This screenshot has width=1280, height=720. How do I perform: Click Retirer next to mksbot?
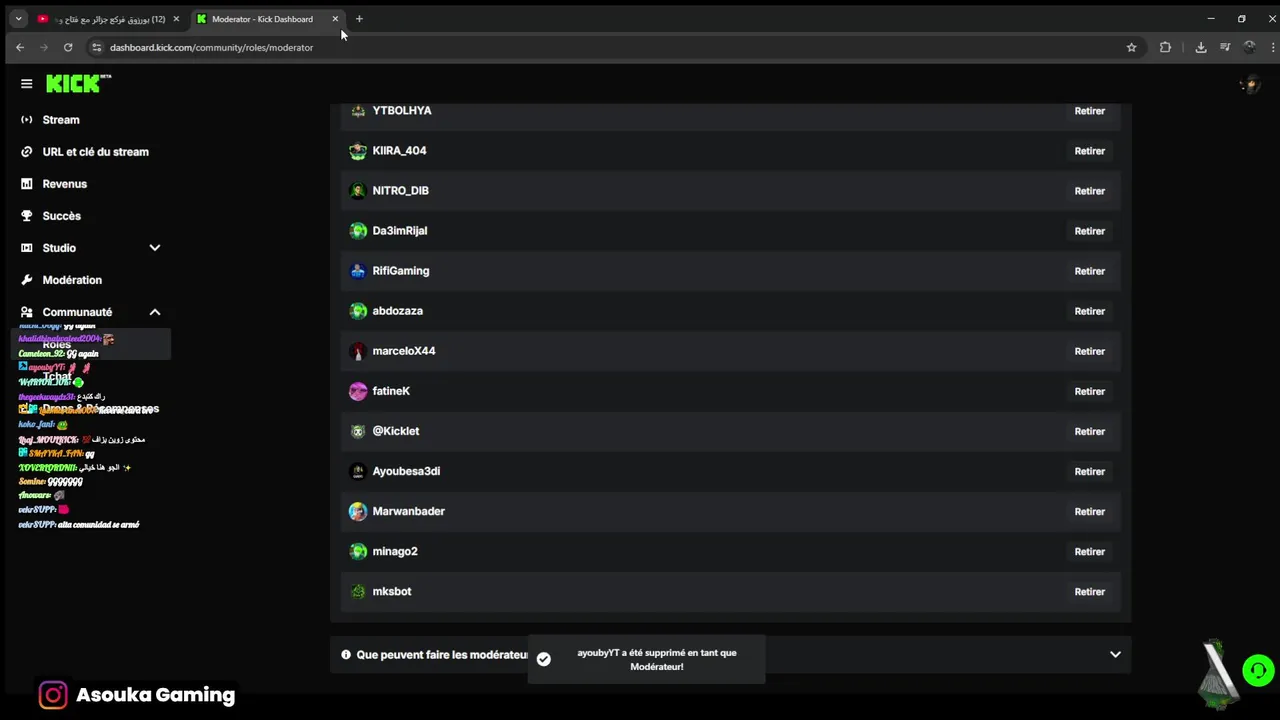[1089, 592]
